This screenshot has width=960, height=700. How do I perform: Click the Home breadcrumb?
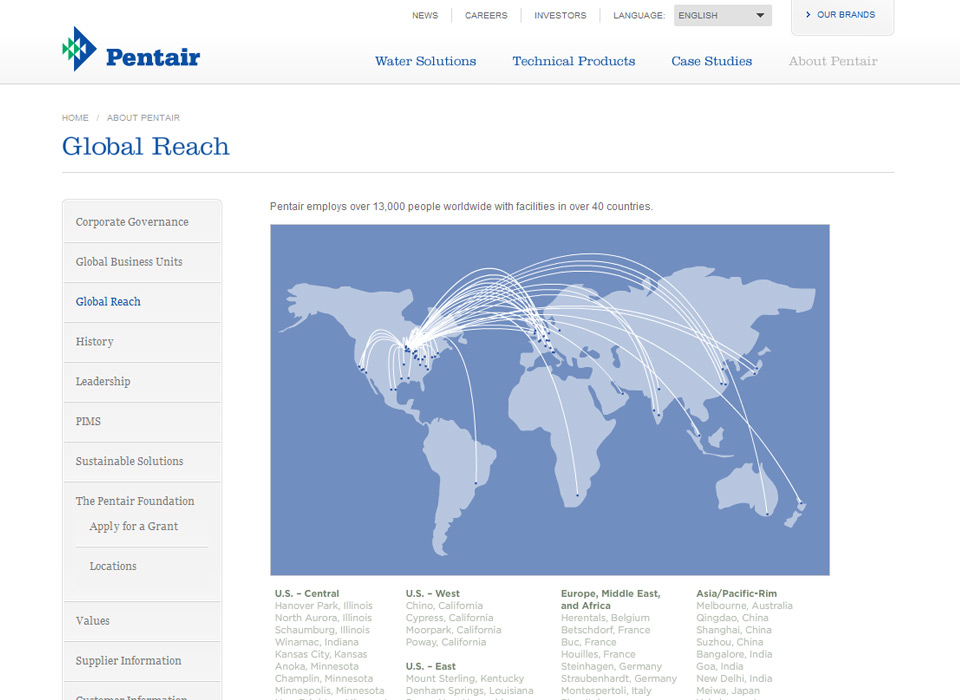pyautogui.click(x=75, y=118)
